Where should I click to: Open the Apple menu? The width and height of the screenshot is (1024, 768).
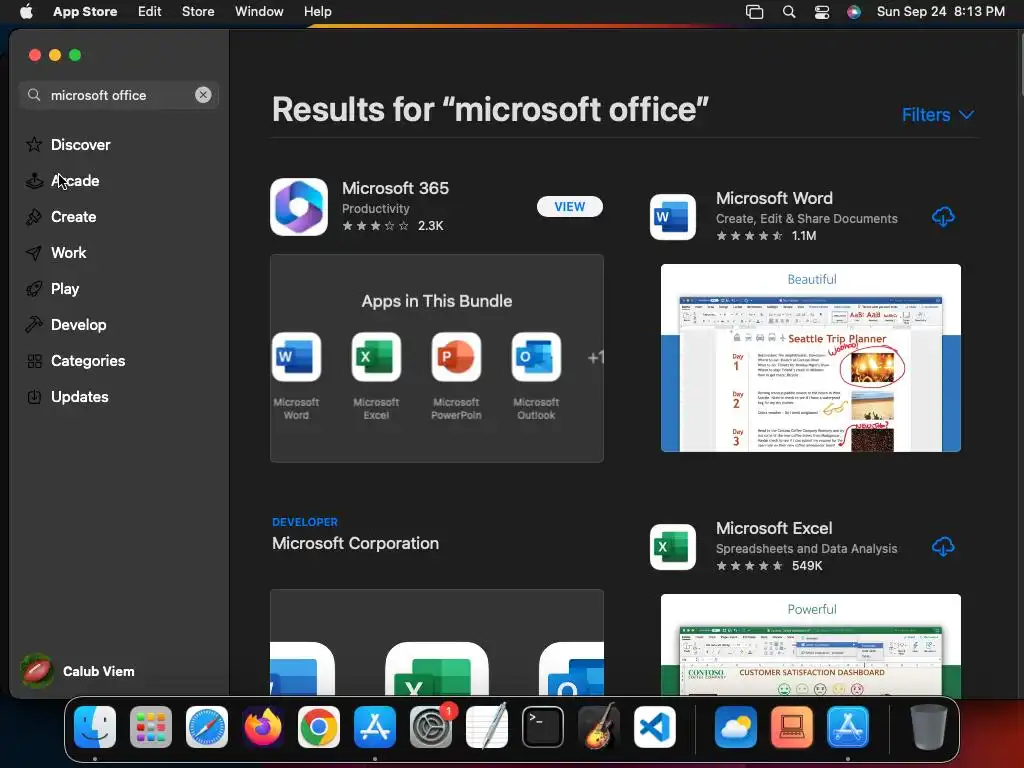[x=26, y=12]
